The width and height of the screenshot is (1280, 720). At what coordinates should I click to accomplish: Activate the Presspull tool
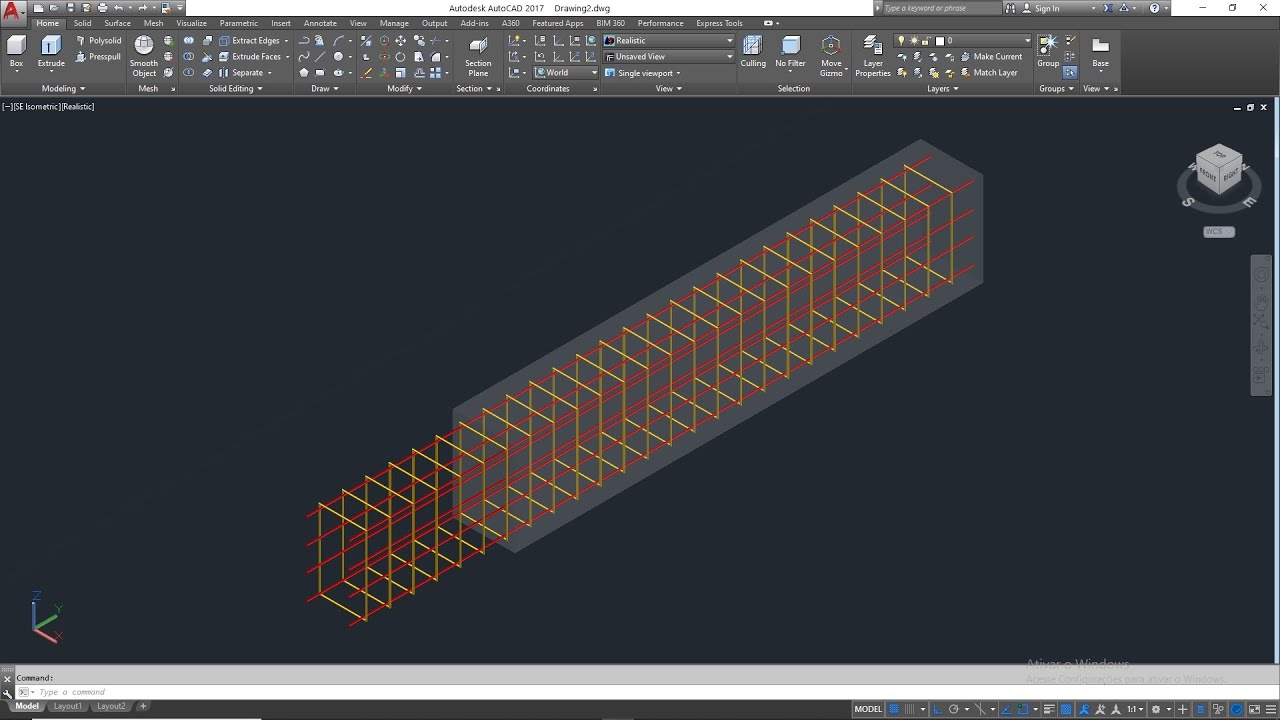(x=99, y=57)
